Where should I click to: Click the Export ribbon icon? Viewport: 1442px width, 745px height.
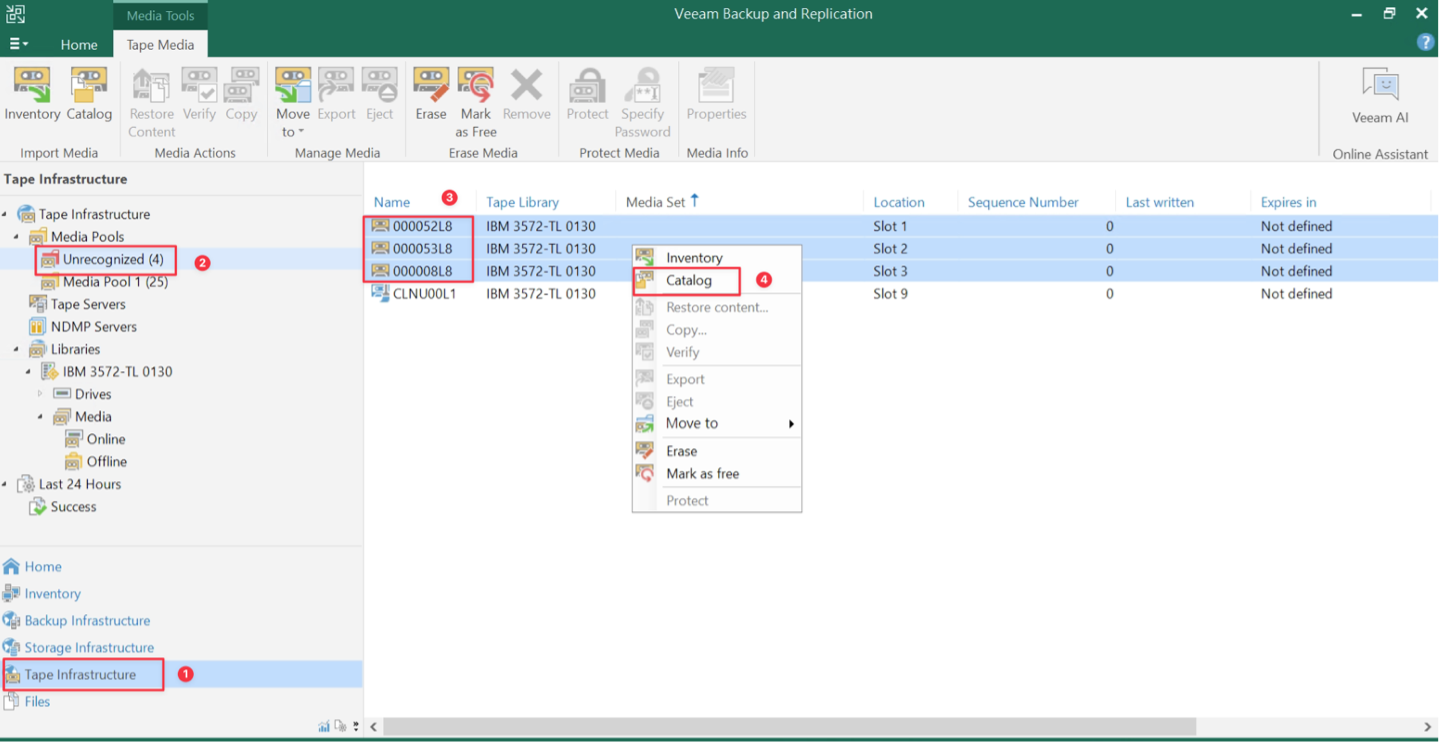tap(336, 95)
